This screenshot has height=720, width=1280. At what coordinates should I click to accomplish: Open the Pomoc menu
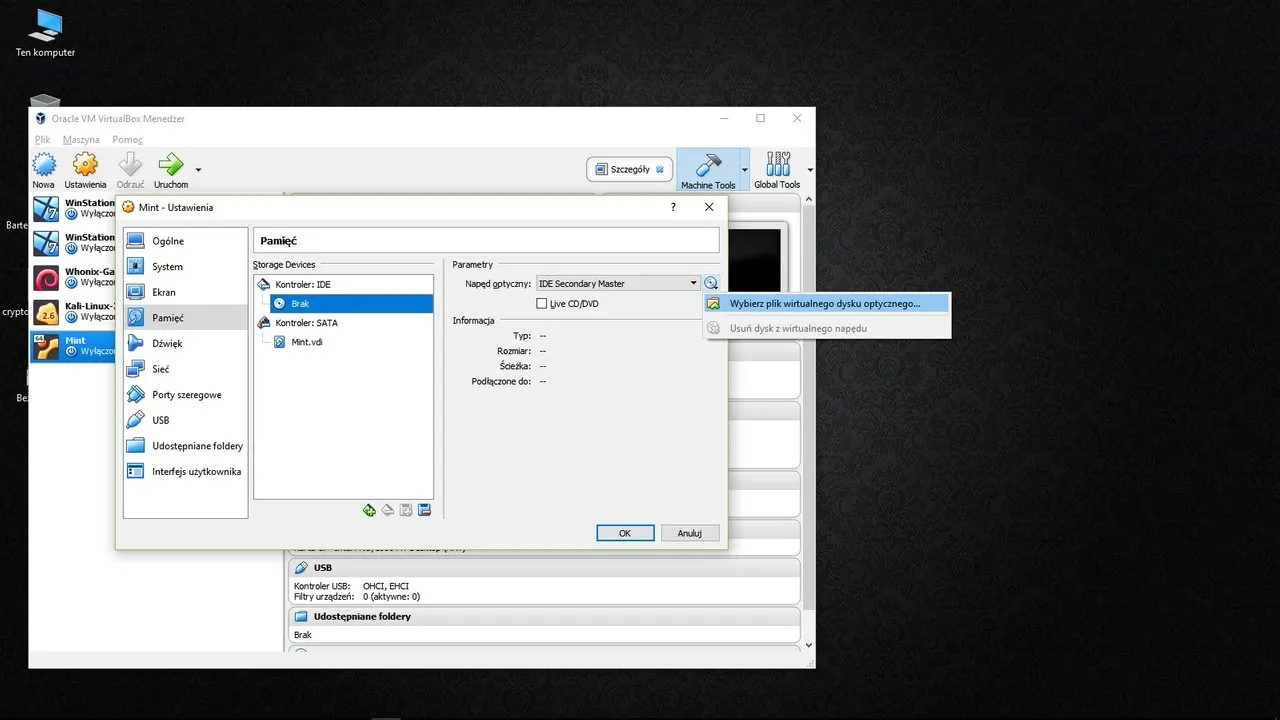tap(128, 140)
